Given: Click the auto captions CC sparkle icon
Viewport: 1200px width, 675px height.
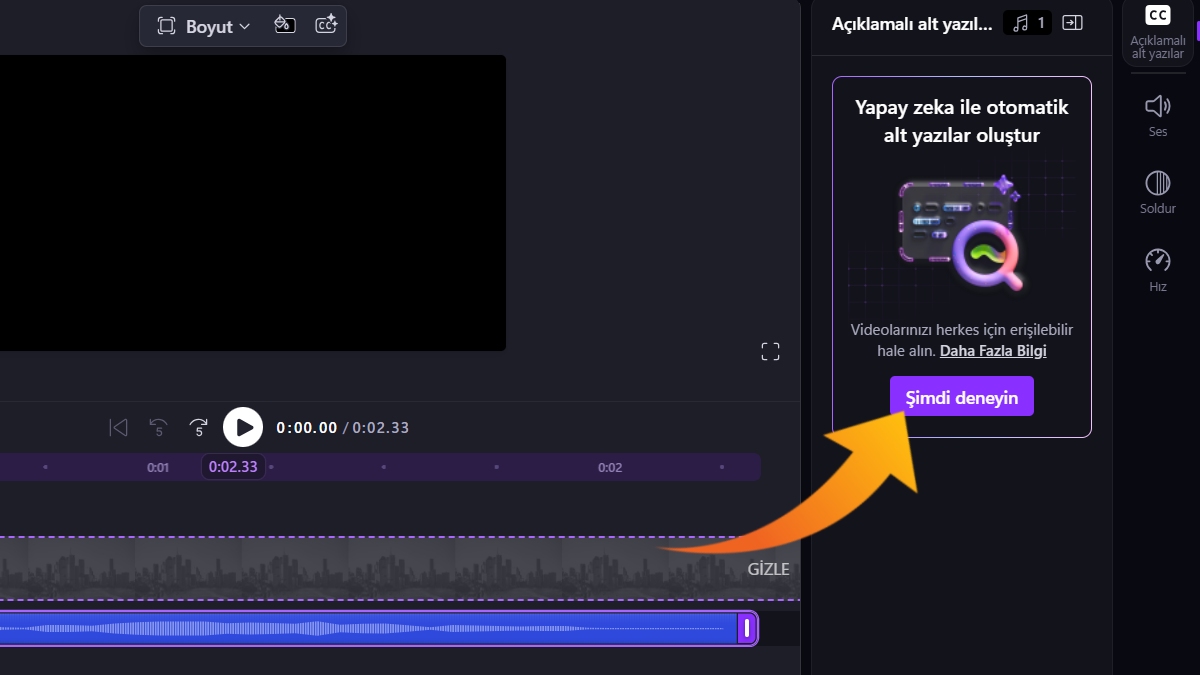Looking at the screenshot, I should pyautogui.click(x=326, y=25).
